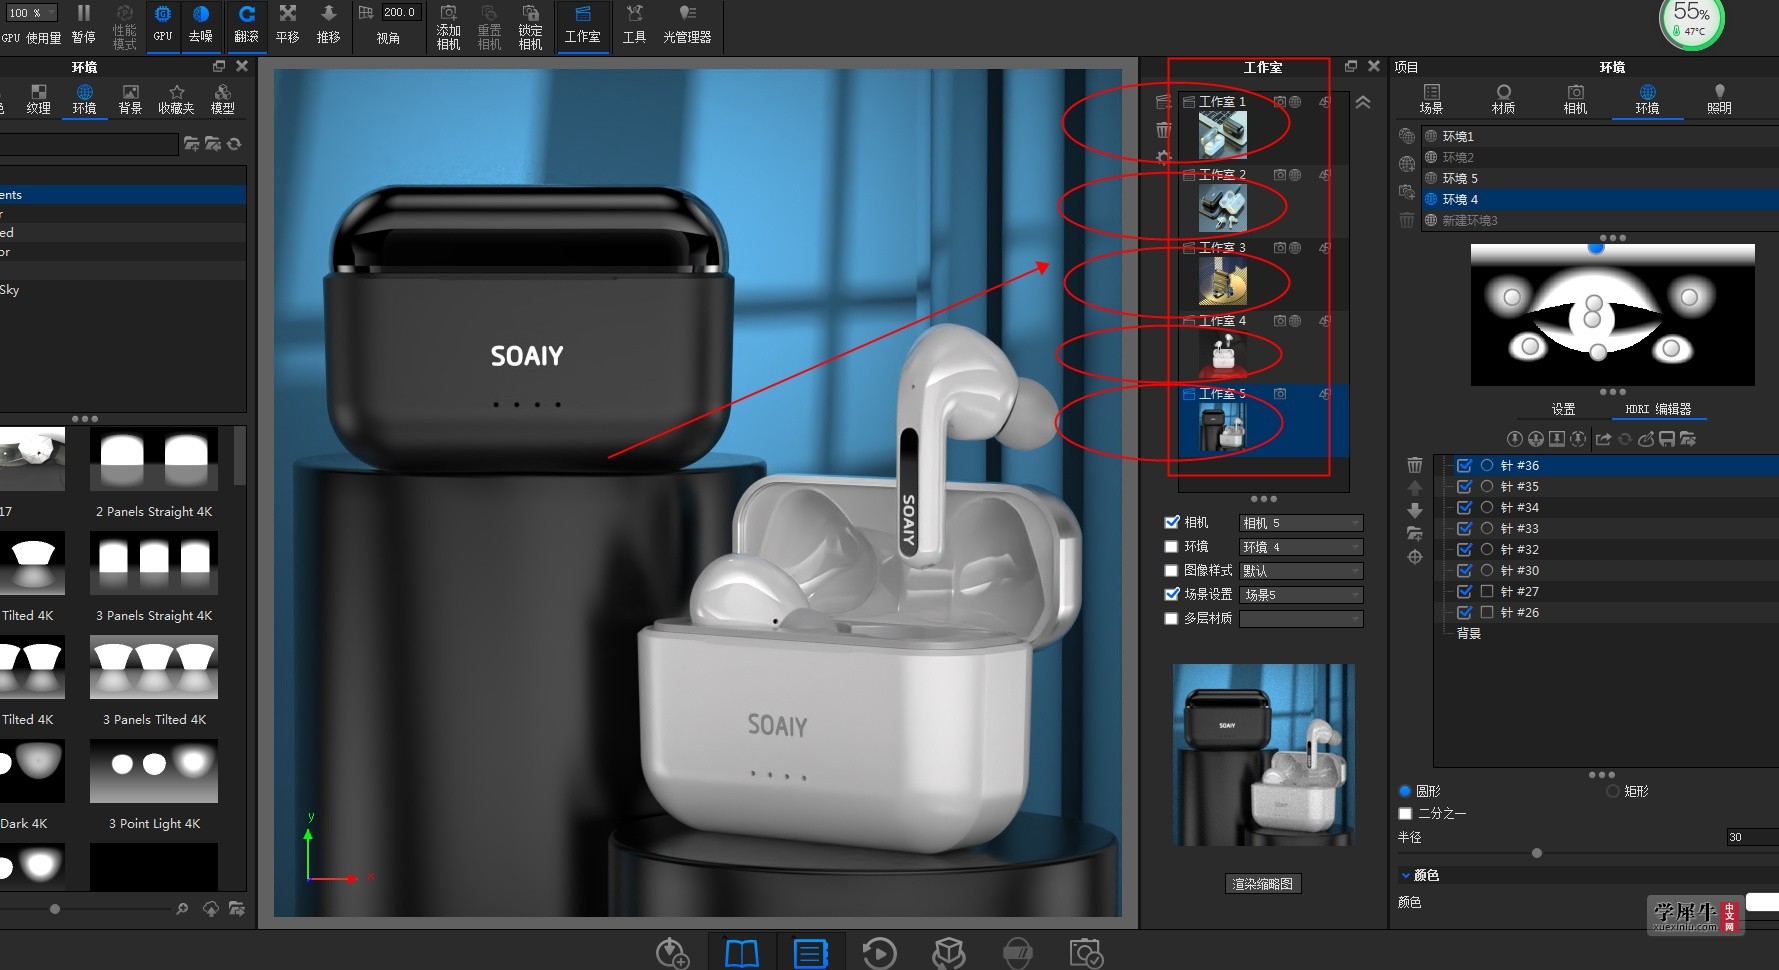Delete selected HDRI pin with trash icon
This screenshot has width=1779, height=970.
click(1414, 465)
